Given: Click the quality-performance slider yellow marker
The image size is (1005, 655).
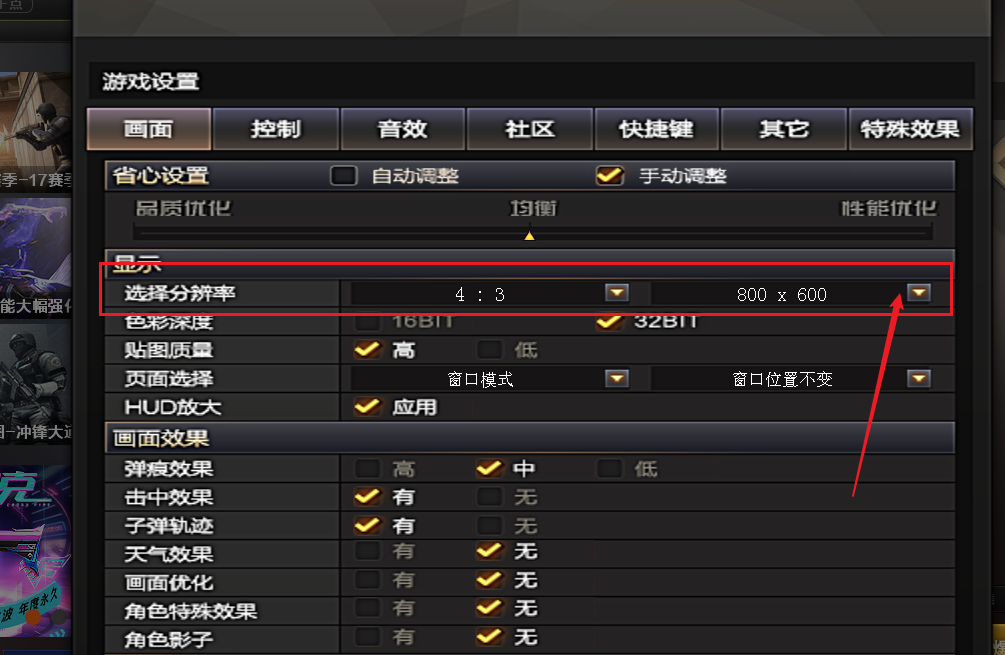Looking at the screenshot, I should coord(529,236).
